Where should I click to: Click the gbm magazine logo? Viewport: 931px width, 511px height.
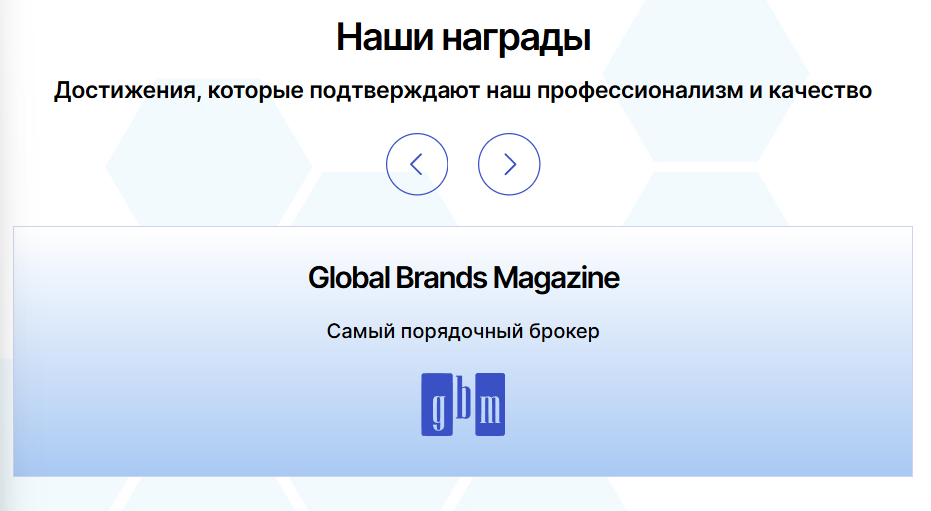point(463,404)
